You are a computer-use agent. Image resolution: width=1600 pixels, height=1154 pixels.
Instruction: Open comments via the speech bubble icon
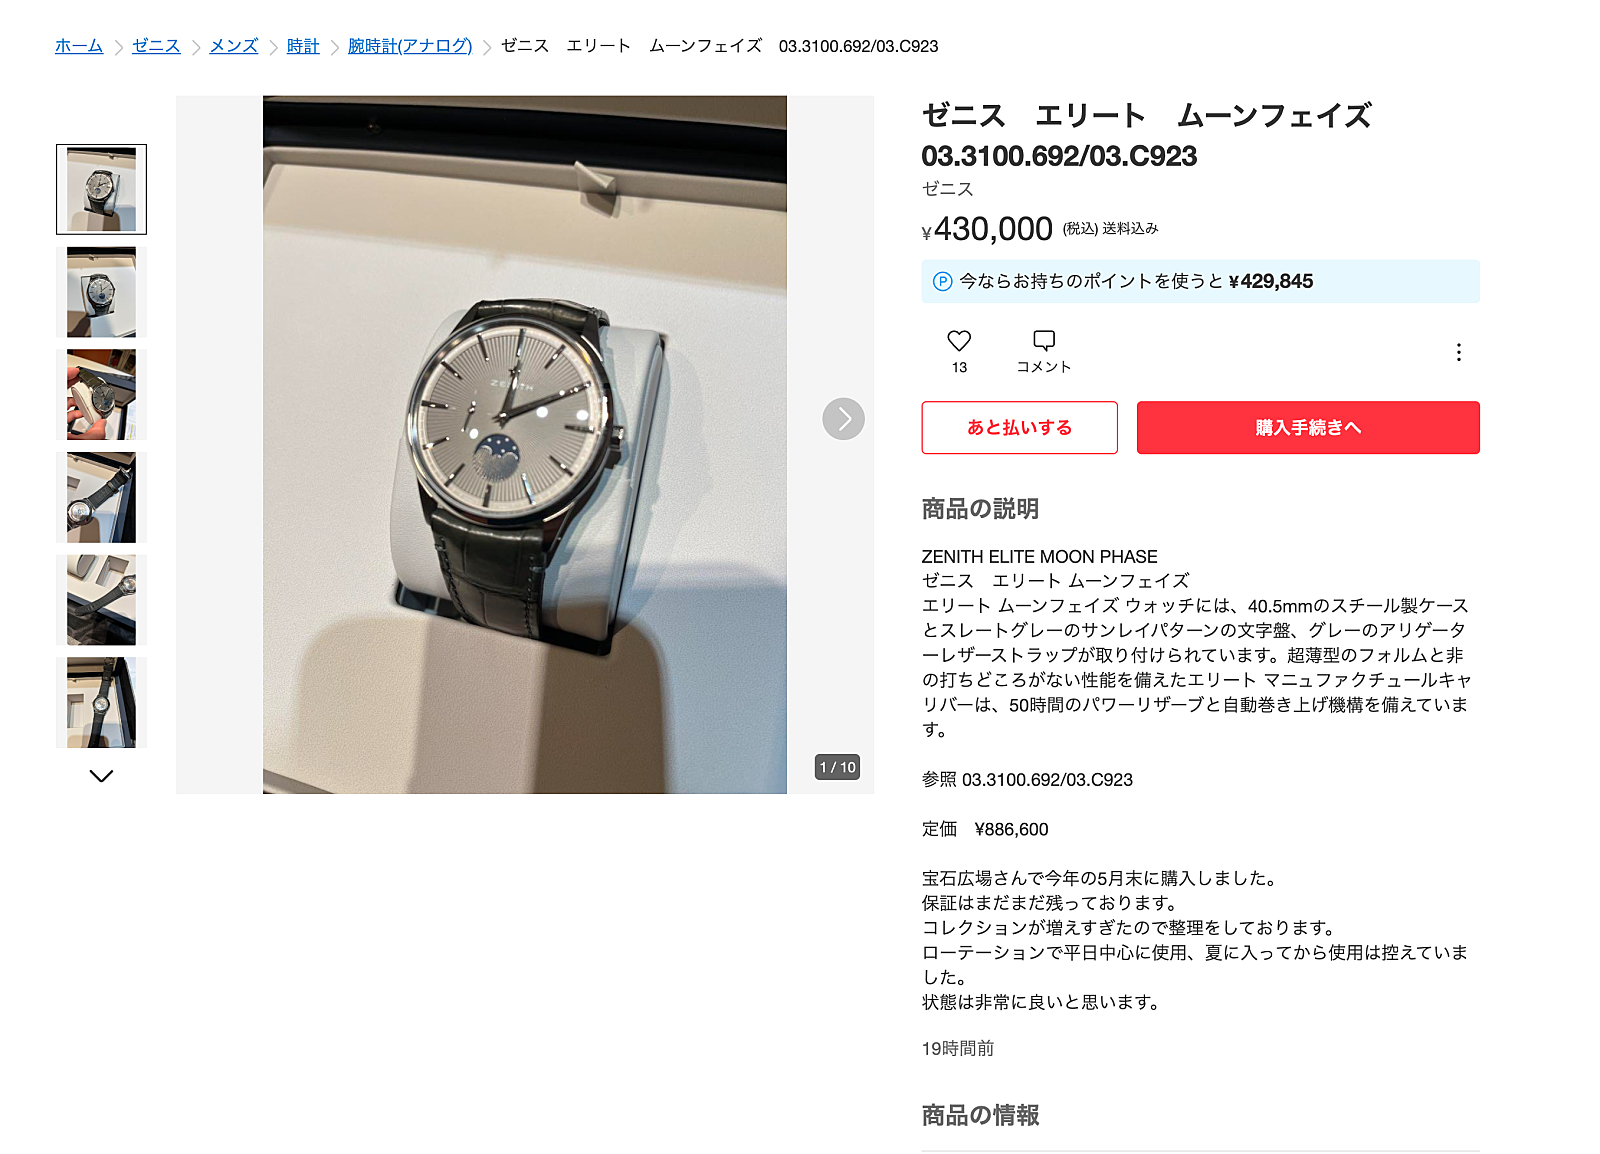pyautogui.click(x=1044, y=341)
